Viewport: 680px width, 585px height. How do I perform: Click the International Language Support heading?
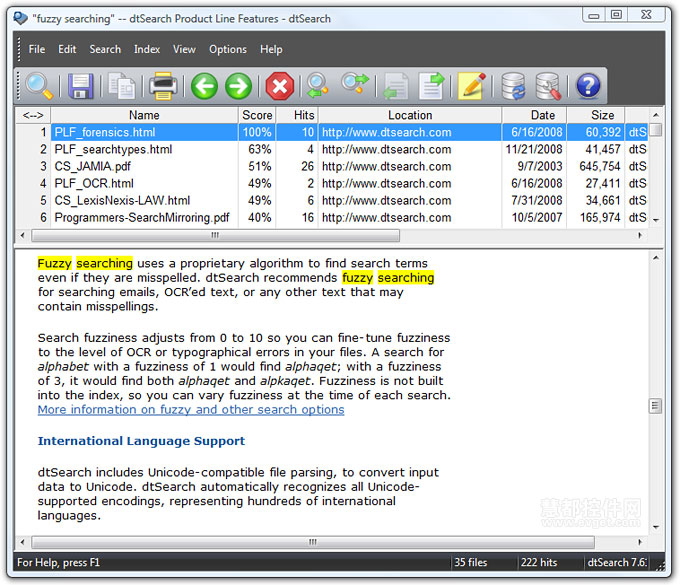point(141,441)
